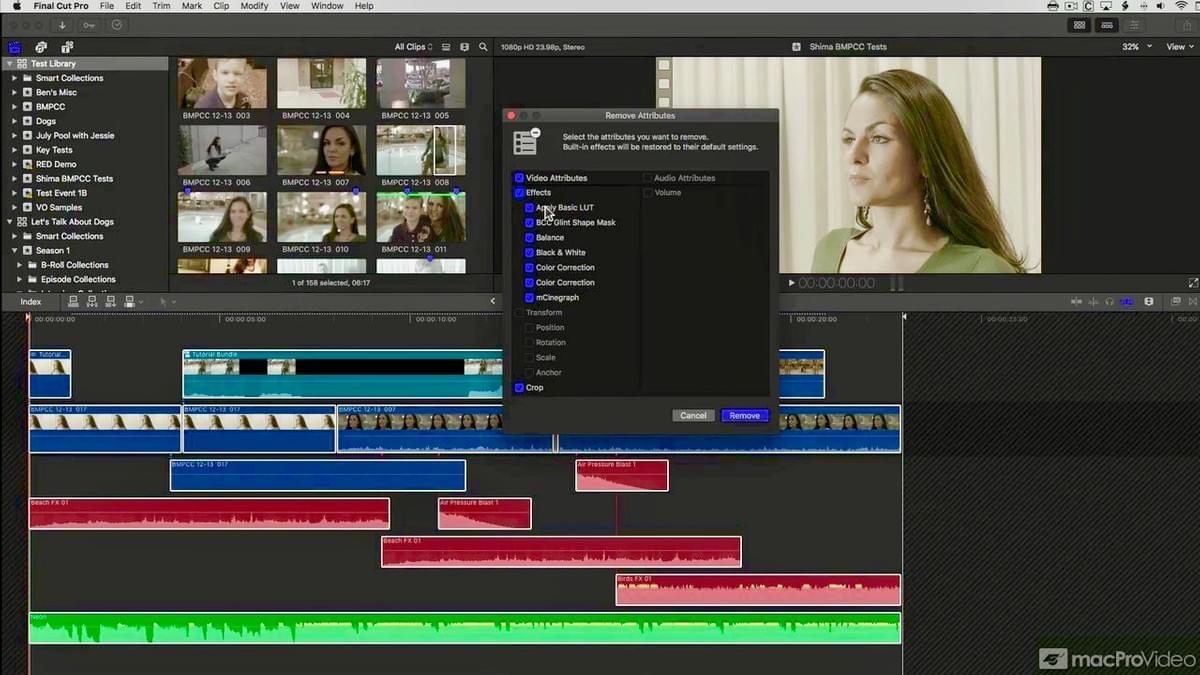Toggle the blue snapping icon above timeline
The height and width of the screenshot is (675, 1200).
tap(1127, 301)
